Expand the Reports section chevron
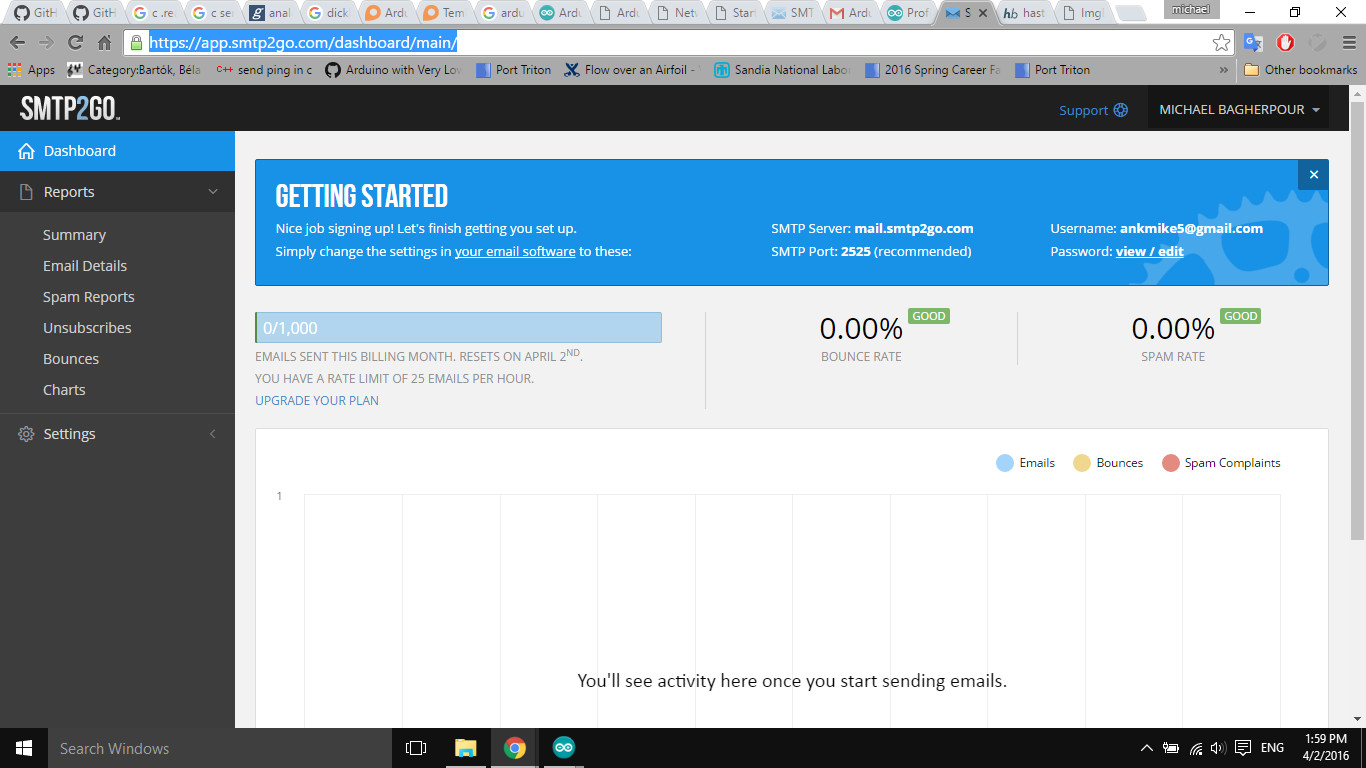 click(x=213, y=192)
